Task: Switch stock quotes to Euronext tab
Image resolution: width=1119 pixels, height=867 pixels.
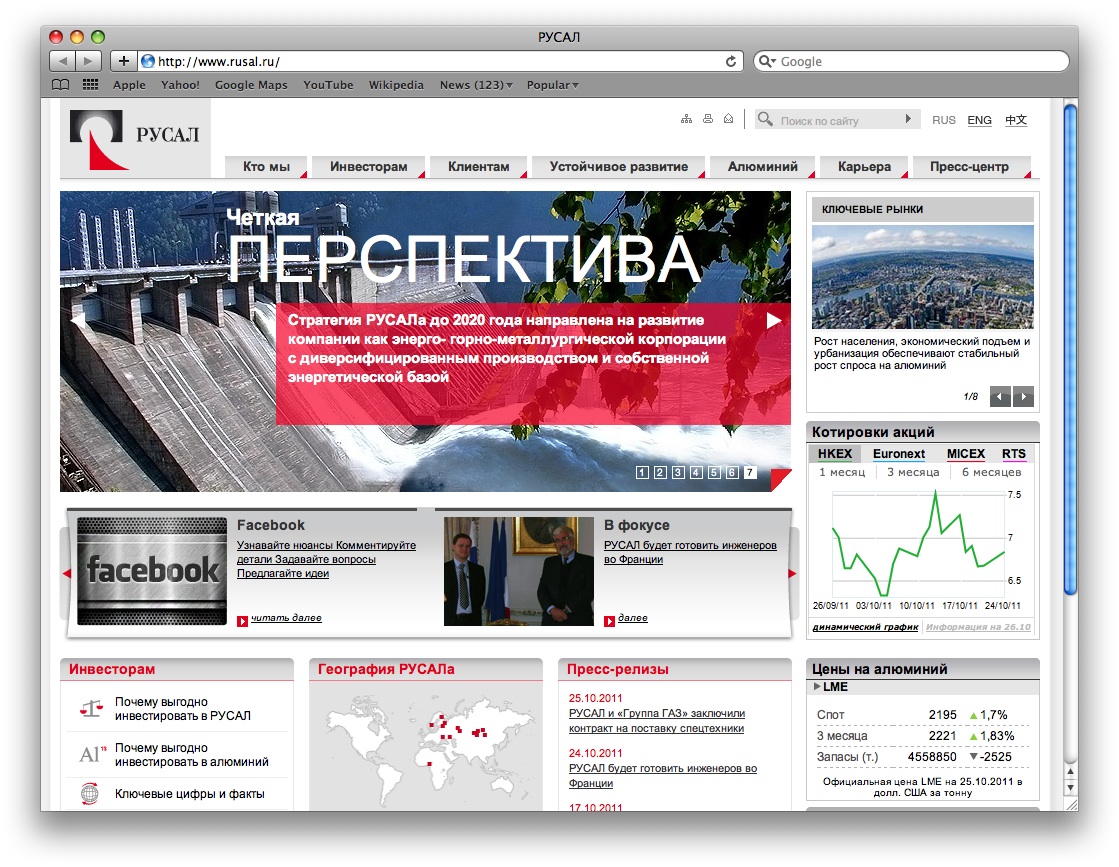Action: pos(898,453)
